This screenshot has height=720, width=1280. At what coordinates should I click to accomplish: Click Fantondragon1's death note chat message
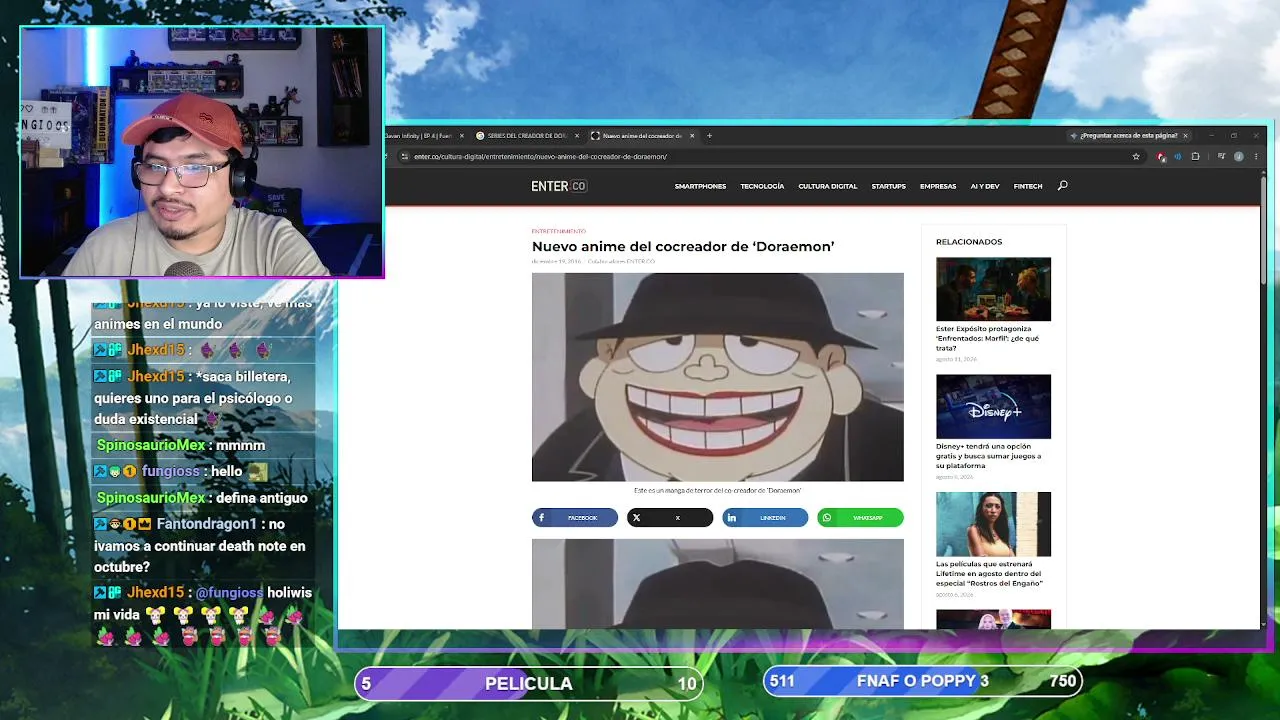tap(201, 545)
